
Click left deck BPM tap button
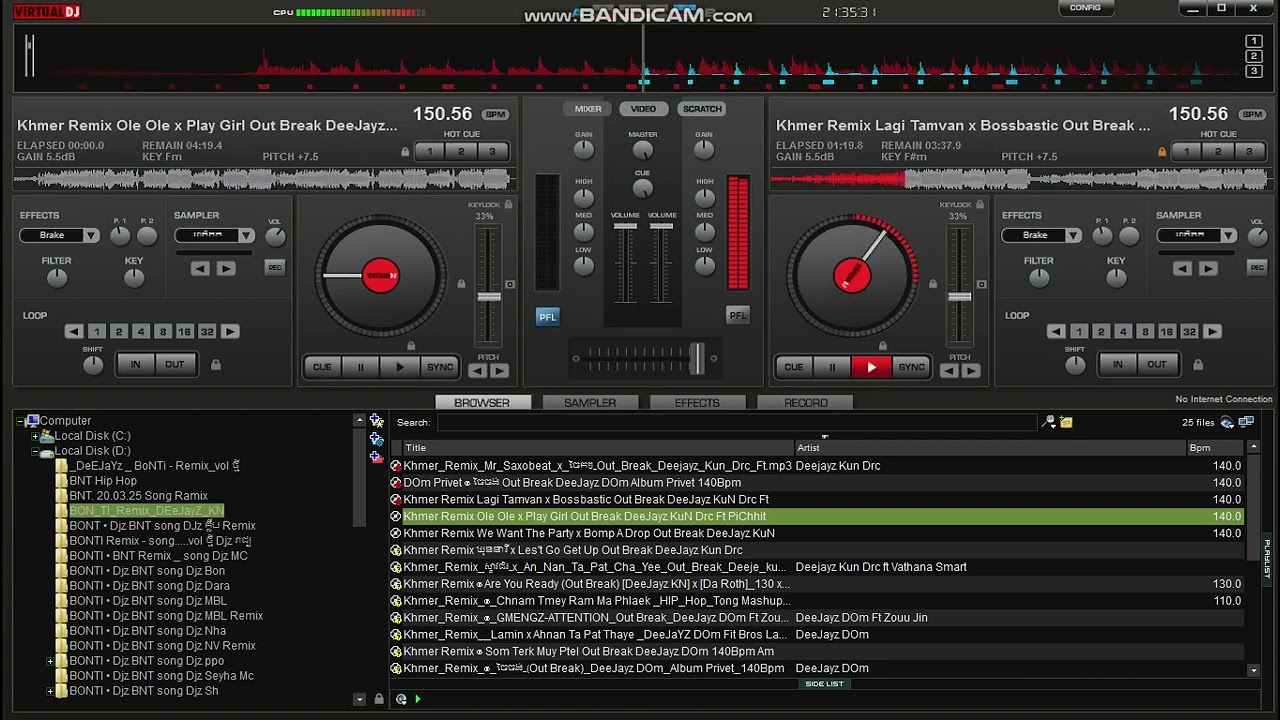[495, 115]
